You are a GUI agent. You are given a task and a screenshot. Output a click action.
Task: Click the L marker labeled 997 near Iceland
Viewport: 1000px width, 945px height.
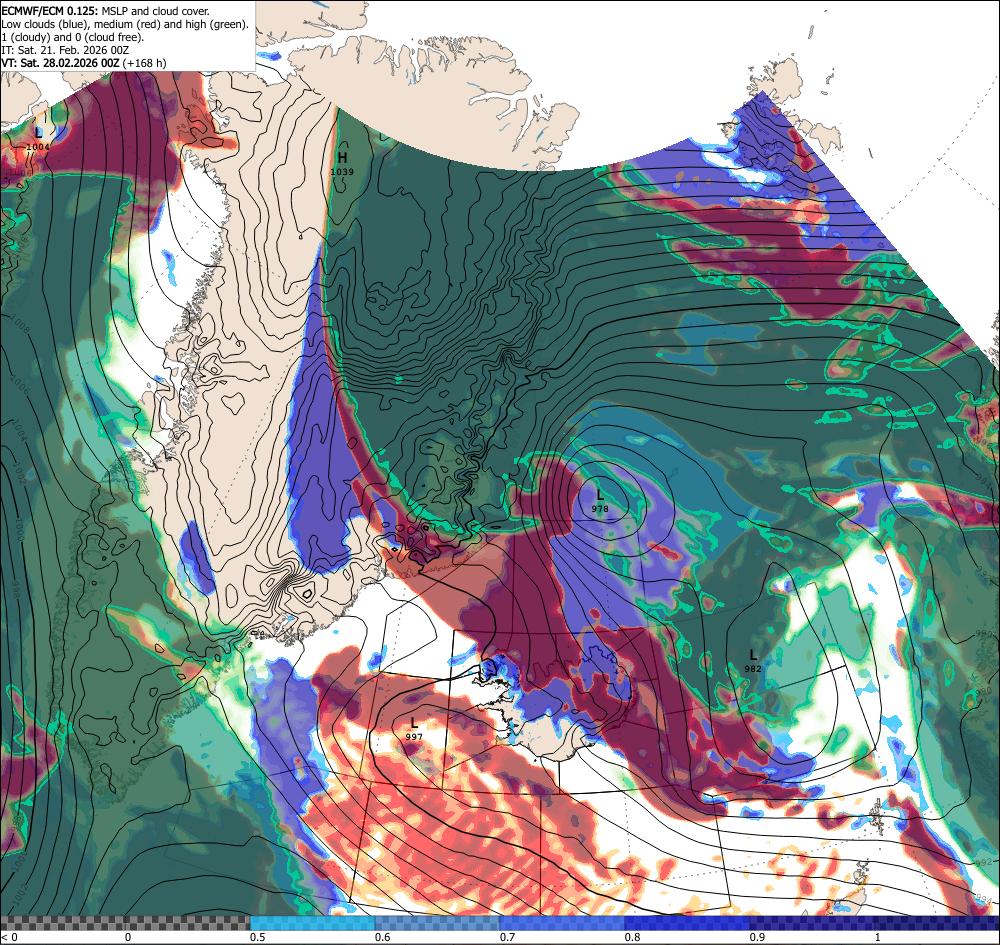tap(414, 723)
